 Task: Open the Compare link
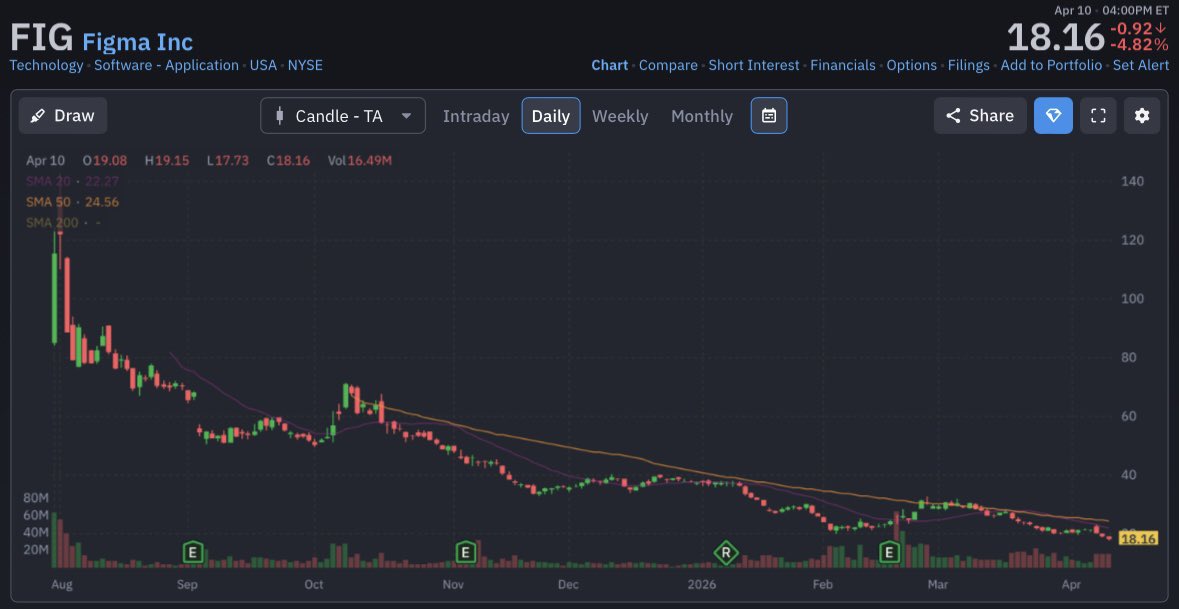coord(668,65)
